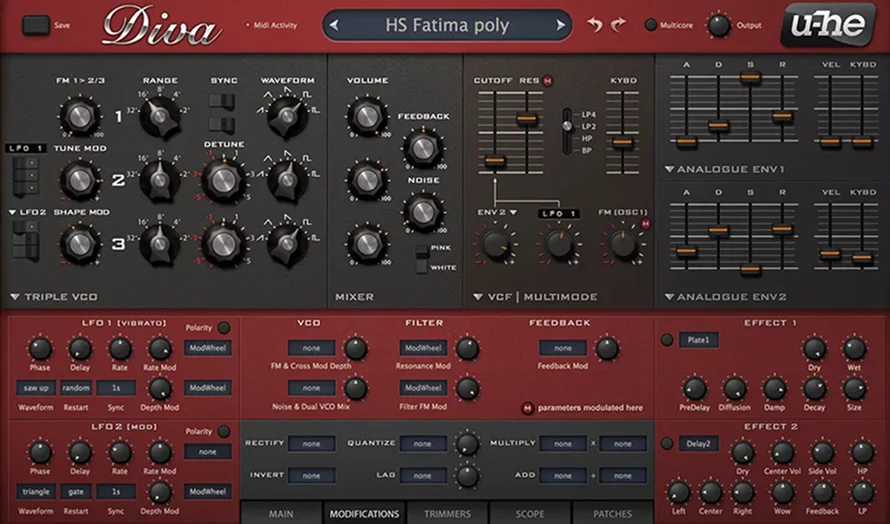The width and height of the screenshot is (890, 524).
Task: Click the Save button icon
Action: (x=36, y=25)
